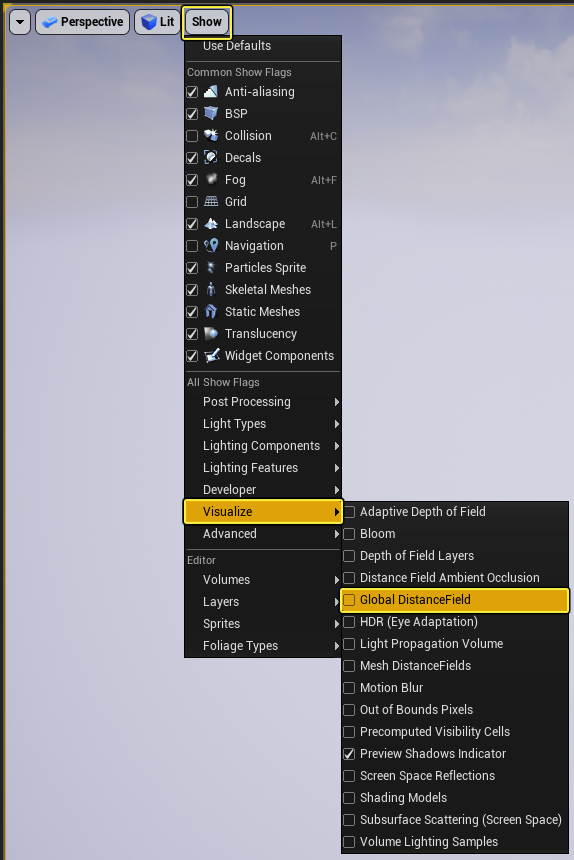This screenshot has width=574, height=860.
Task: Open the Lighting Features submenu arrow
Action: [337, 468]
